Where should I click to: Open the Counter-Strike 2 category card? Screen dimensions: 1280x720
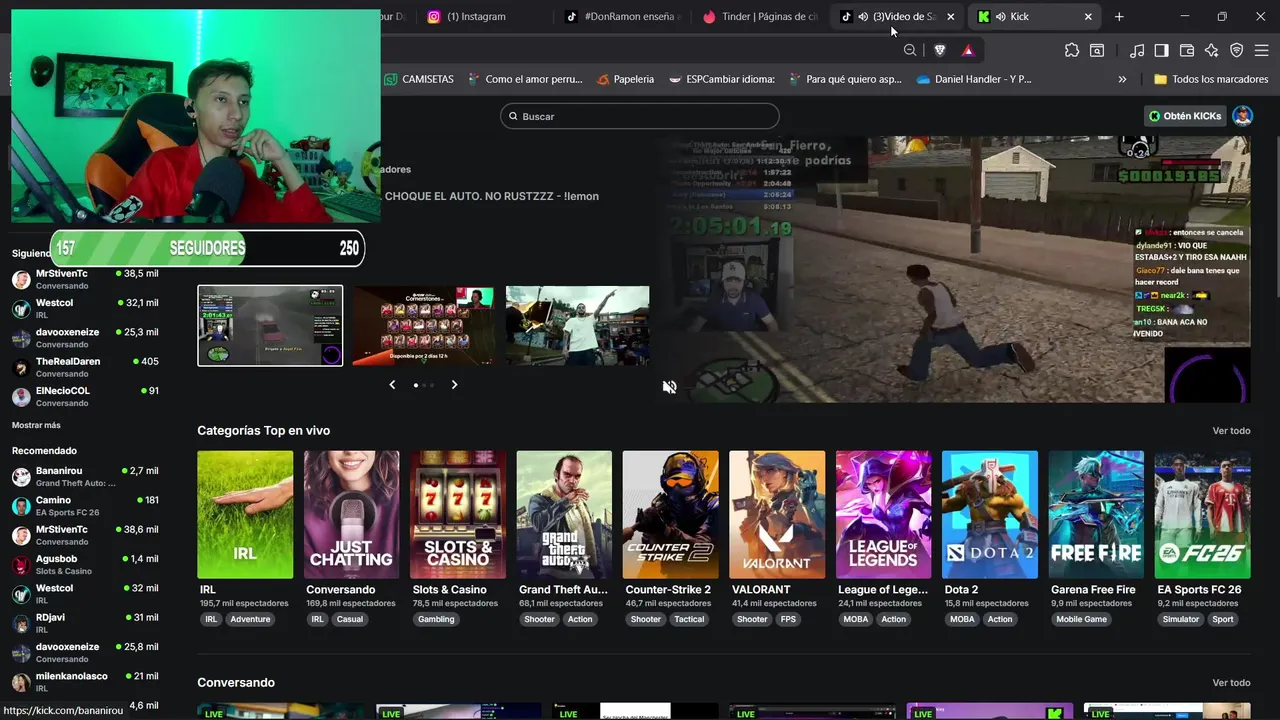pos(670,514)
